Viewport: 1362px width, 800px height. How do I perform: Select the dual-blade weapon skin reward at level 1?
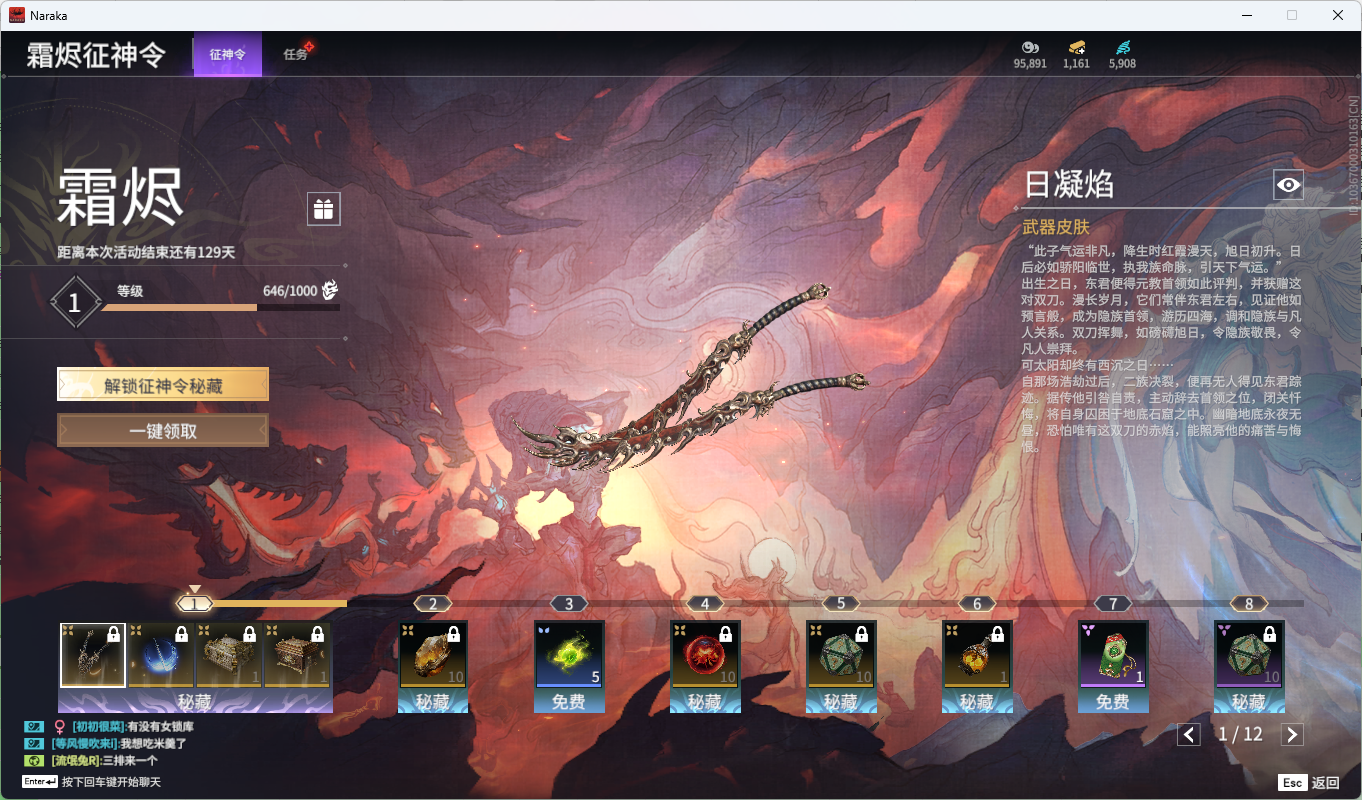coord(93,655)
